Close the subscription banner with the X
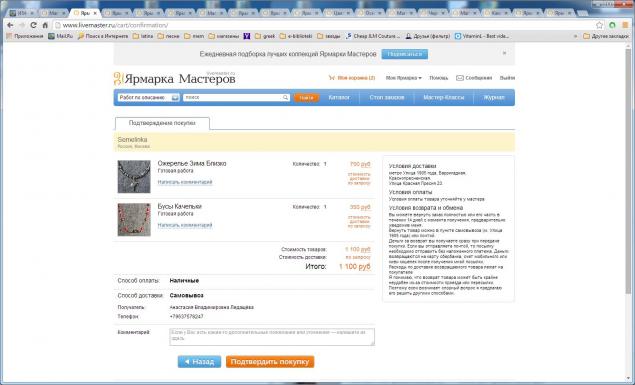The height and width of the screenshot is (385, 635). pos(504,53)
